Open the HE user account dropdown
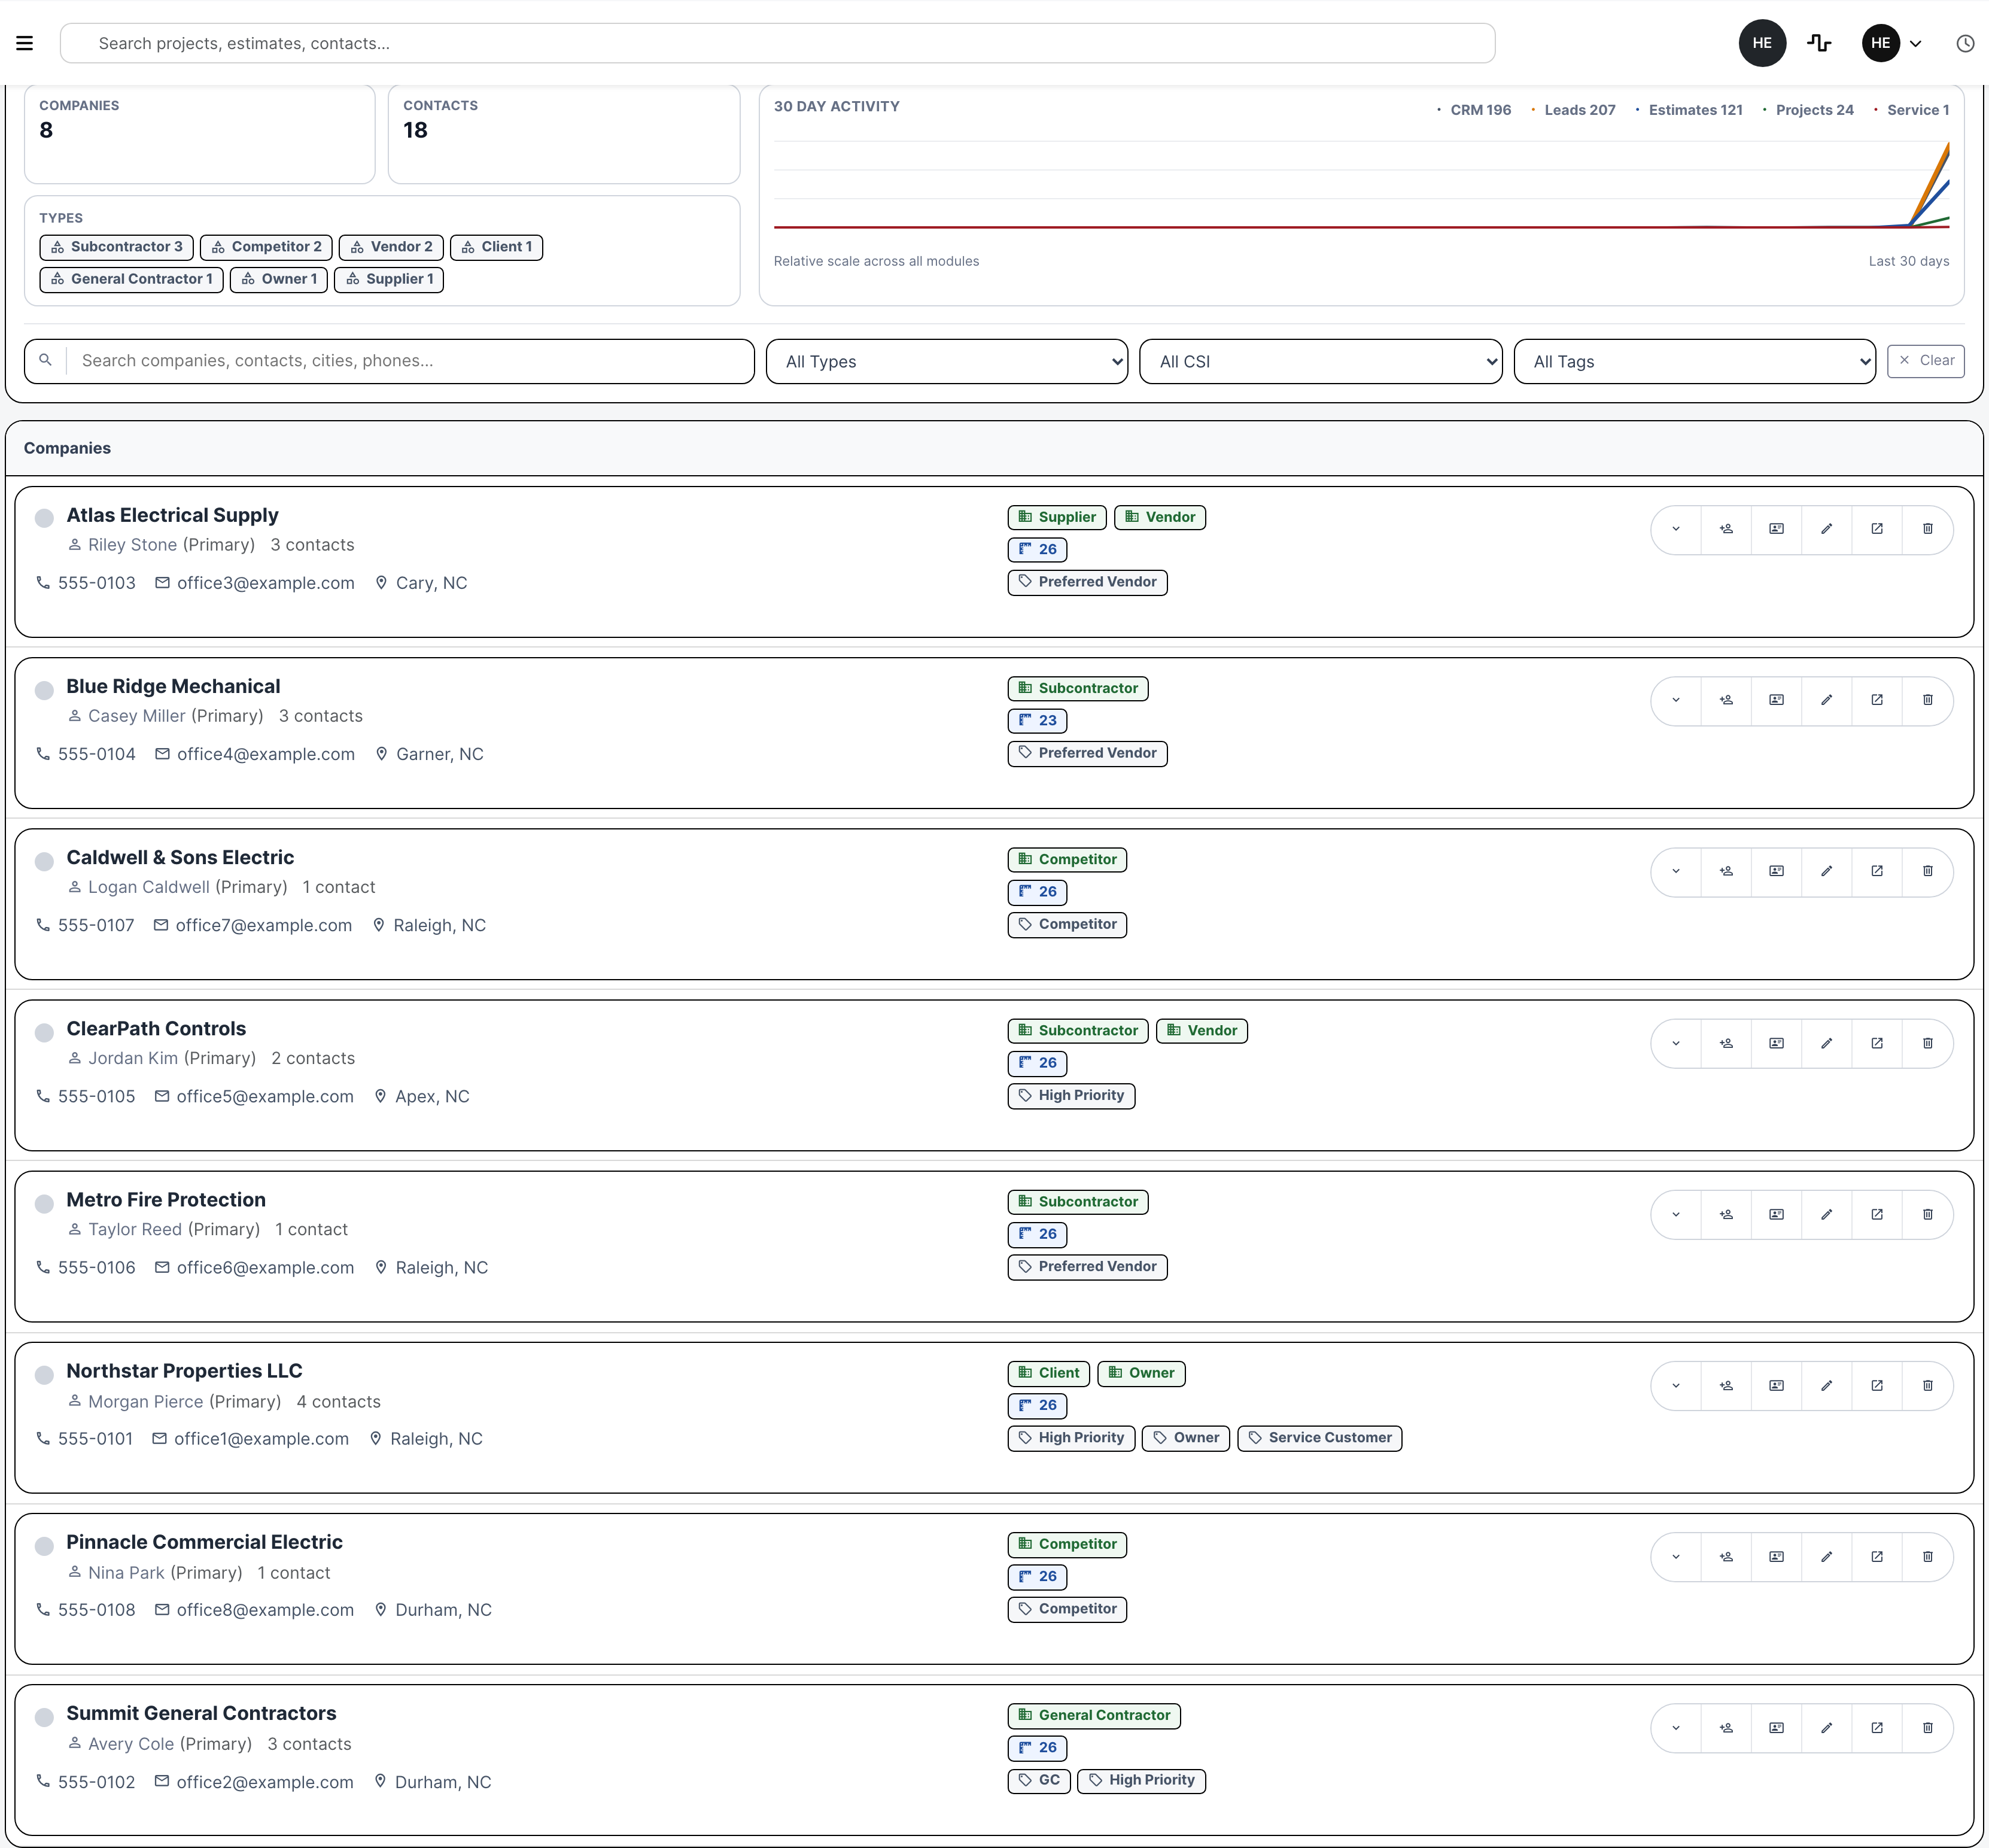Screen dimensions: 1989x1848 click(1892, 43)
